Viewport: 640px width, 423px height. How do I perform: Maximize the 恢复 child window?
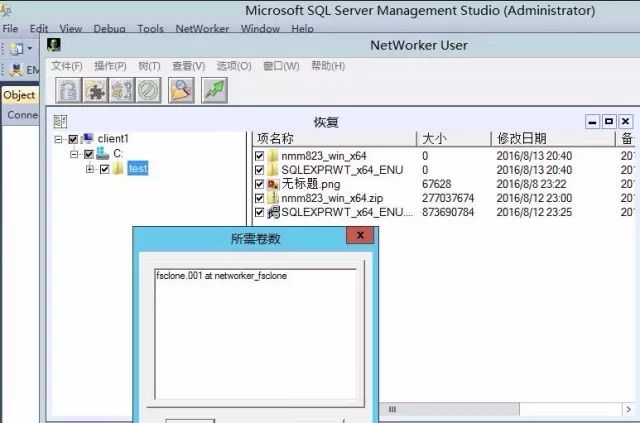pos(609,121)
